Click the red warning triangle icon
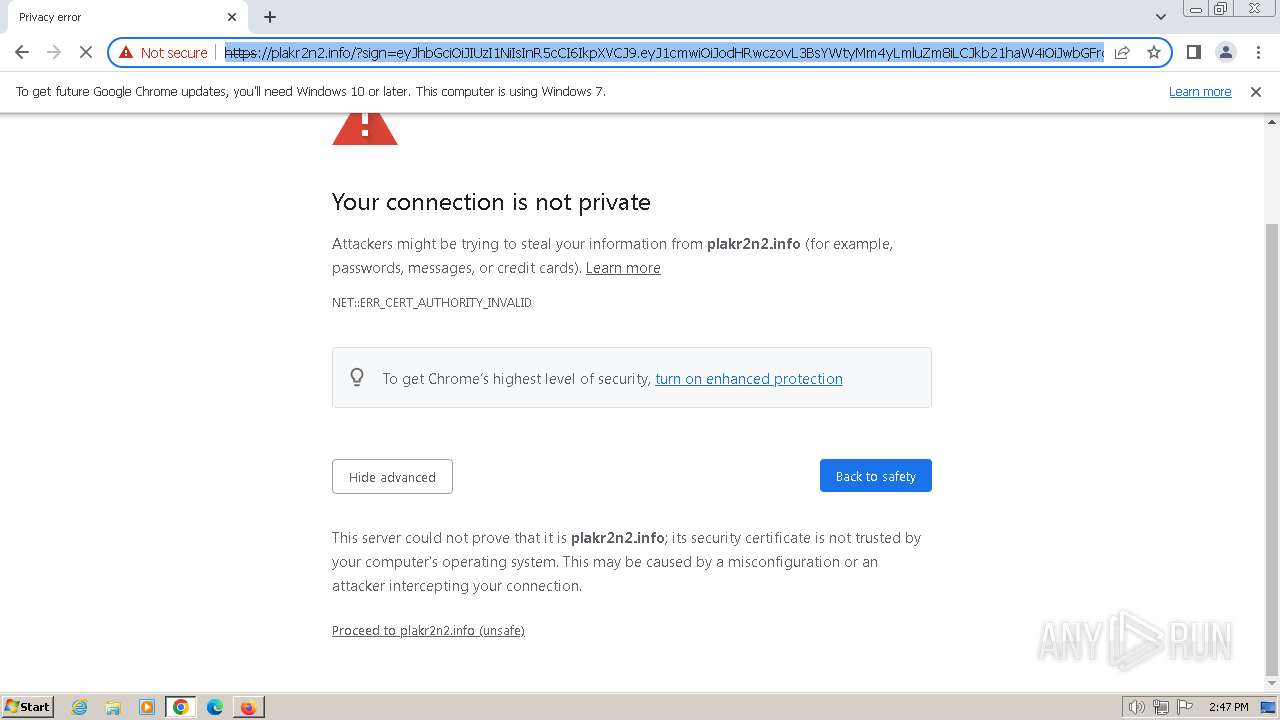Image resolution: width=1280 pixels, height=720 pixels. click(x=365, y=129)
